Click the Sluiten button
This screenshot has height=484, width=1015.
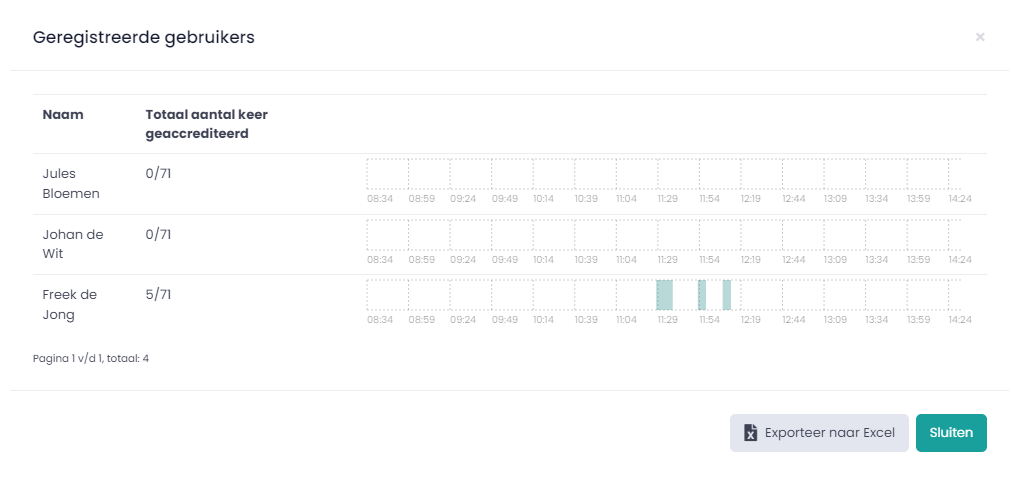951,433
